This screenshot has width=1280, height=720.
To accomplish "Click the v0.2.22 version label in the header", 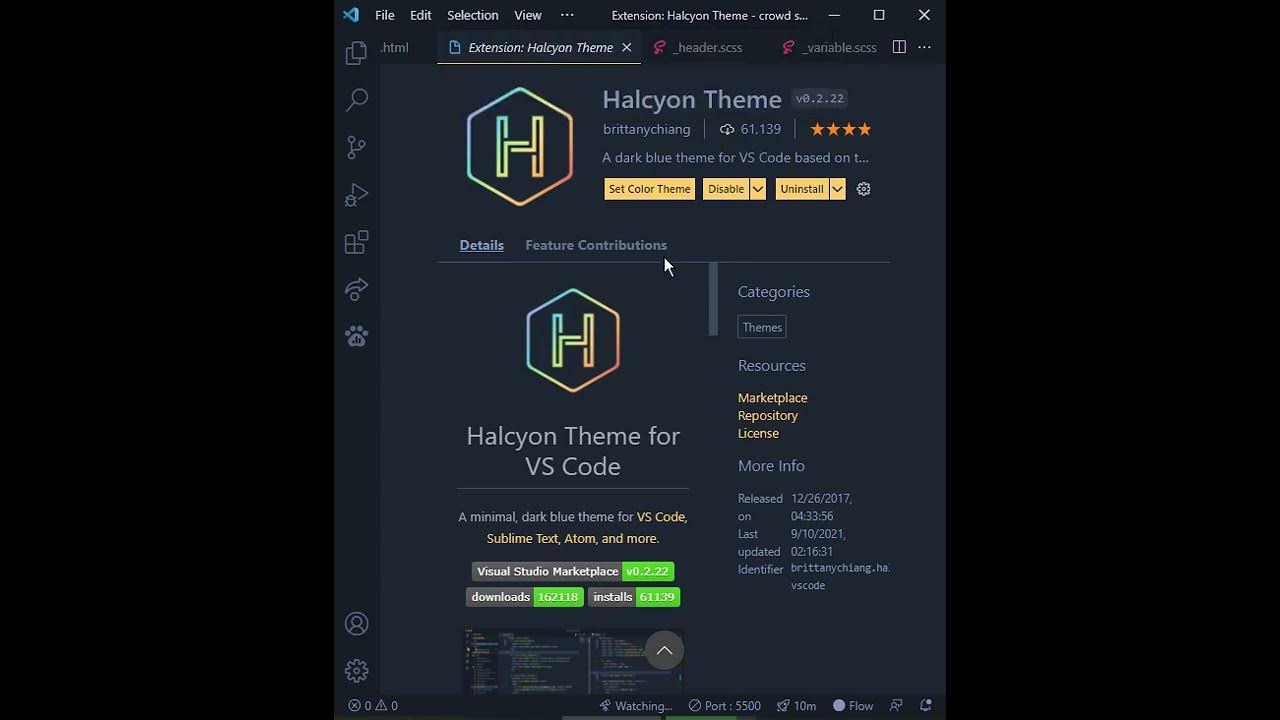I will [x=820, y=98].
